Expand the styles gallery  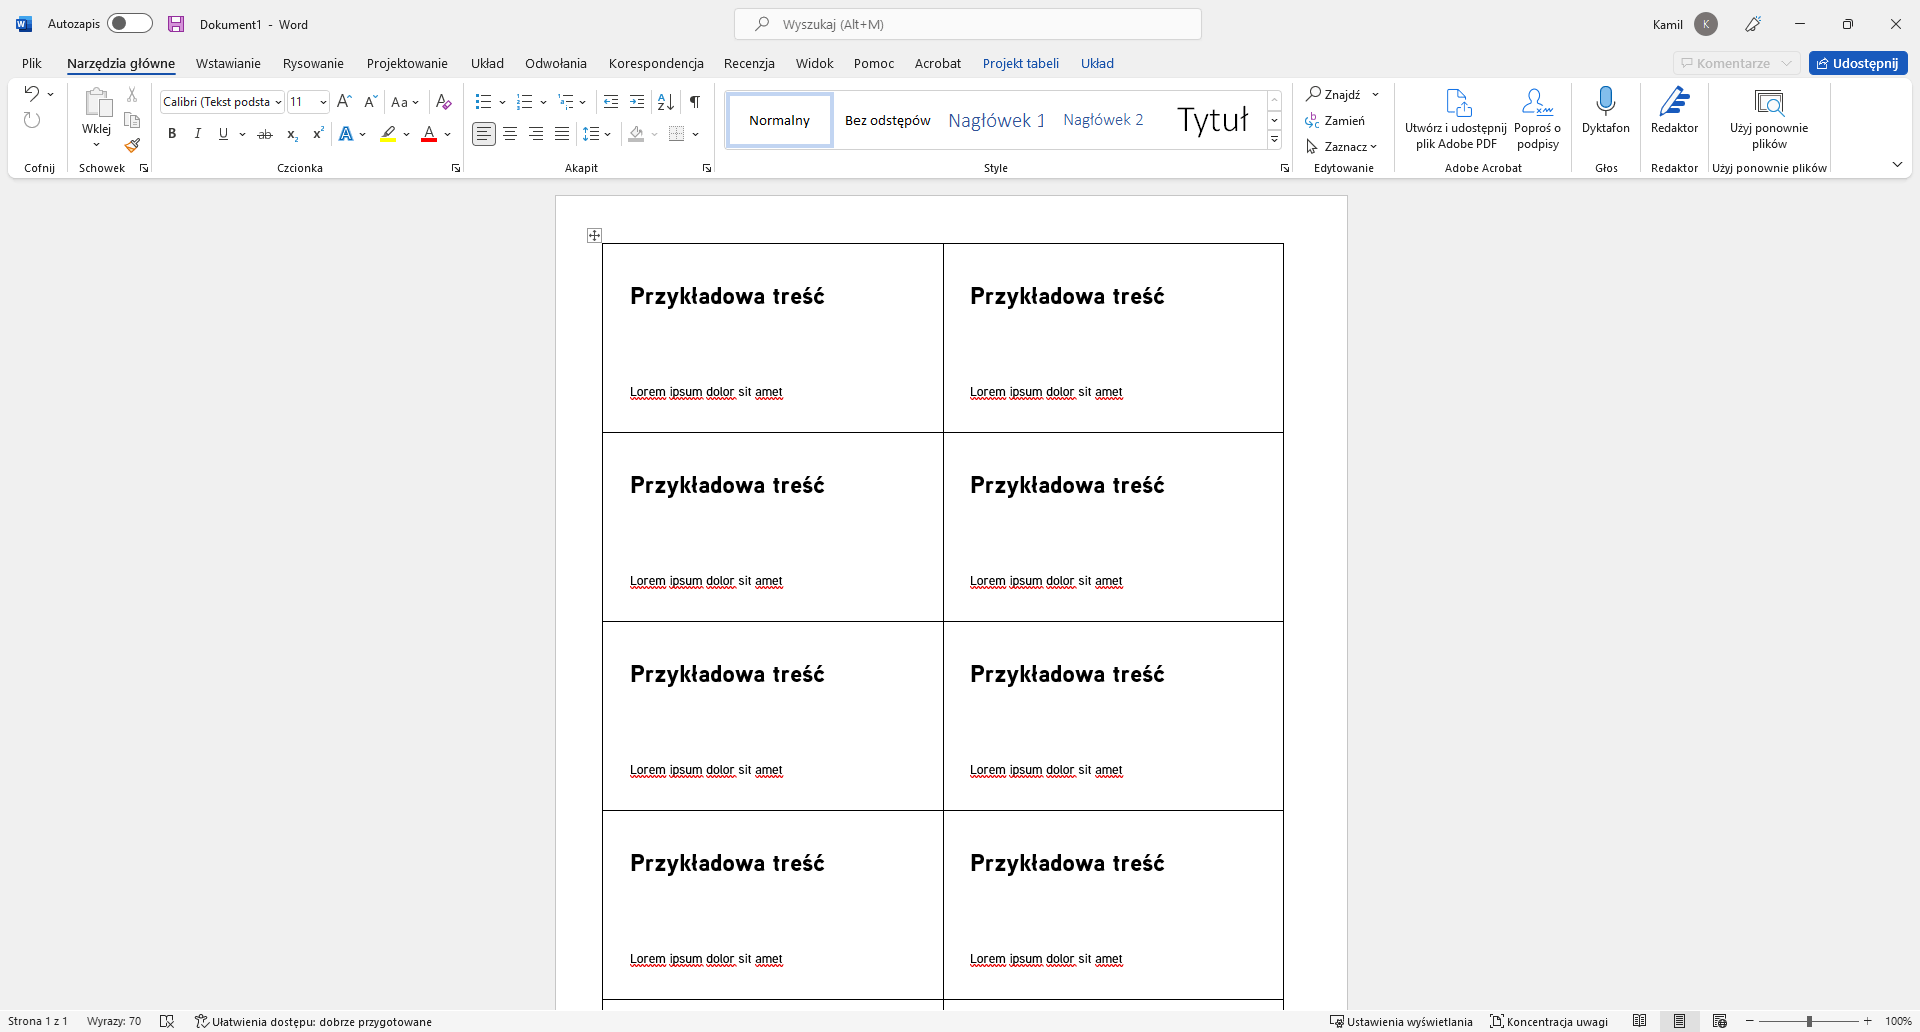click(x=1275, y=140)
